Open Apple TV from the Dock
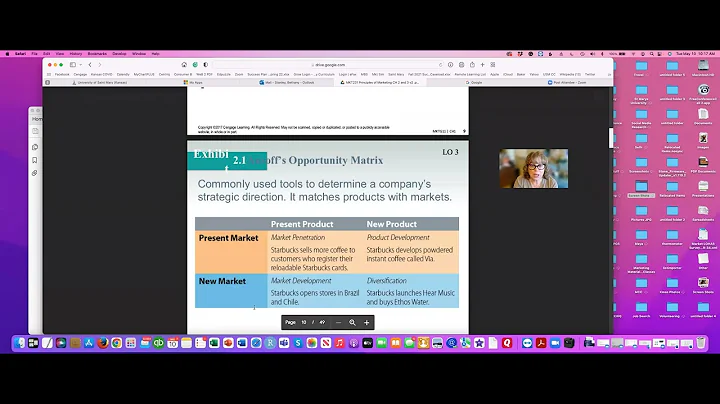 pyautogui.click(x=368, y=343)
